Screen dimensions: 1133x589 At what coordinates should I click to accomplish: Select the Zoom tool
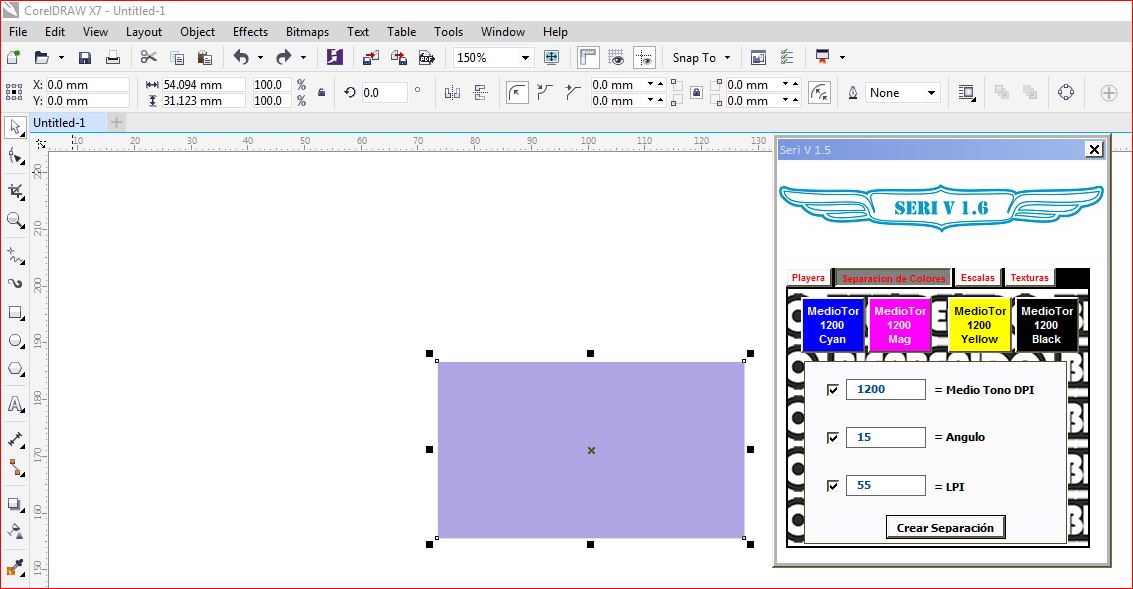click(x=15, y=220)
